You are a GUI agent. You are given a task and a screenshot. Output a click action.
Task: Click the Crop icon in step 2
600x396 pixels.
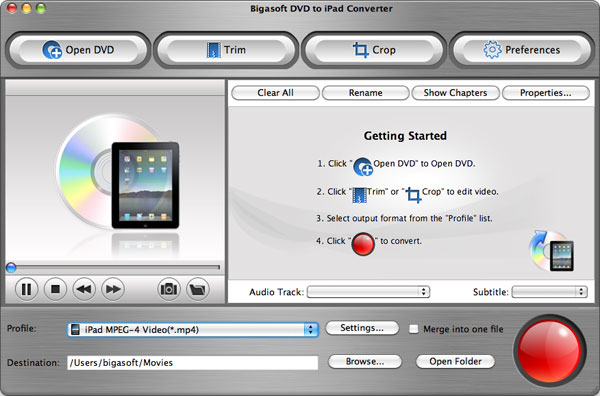point(413,195)
